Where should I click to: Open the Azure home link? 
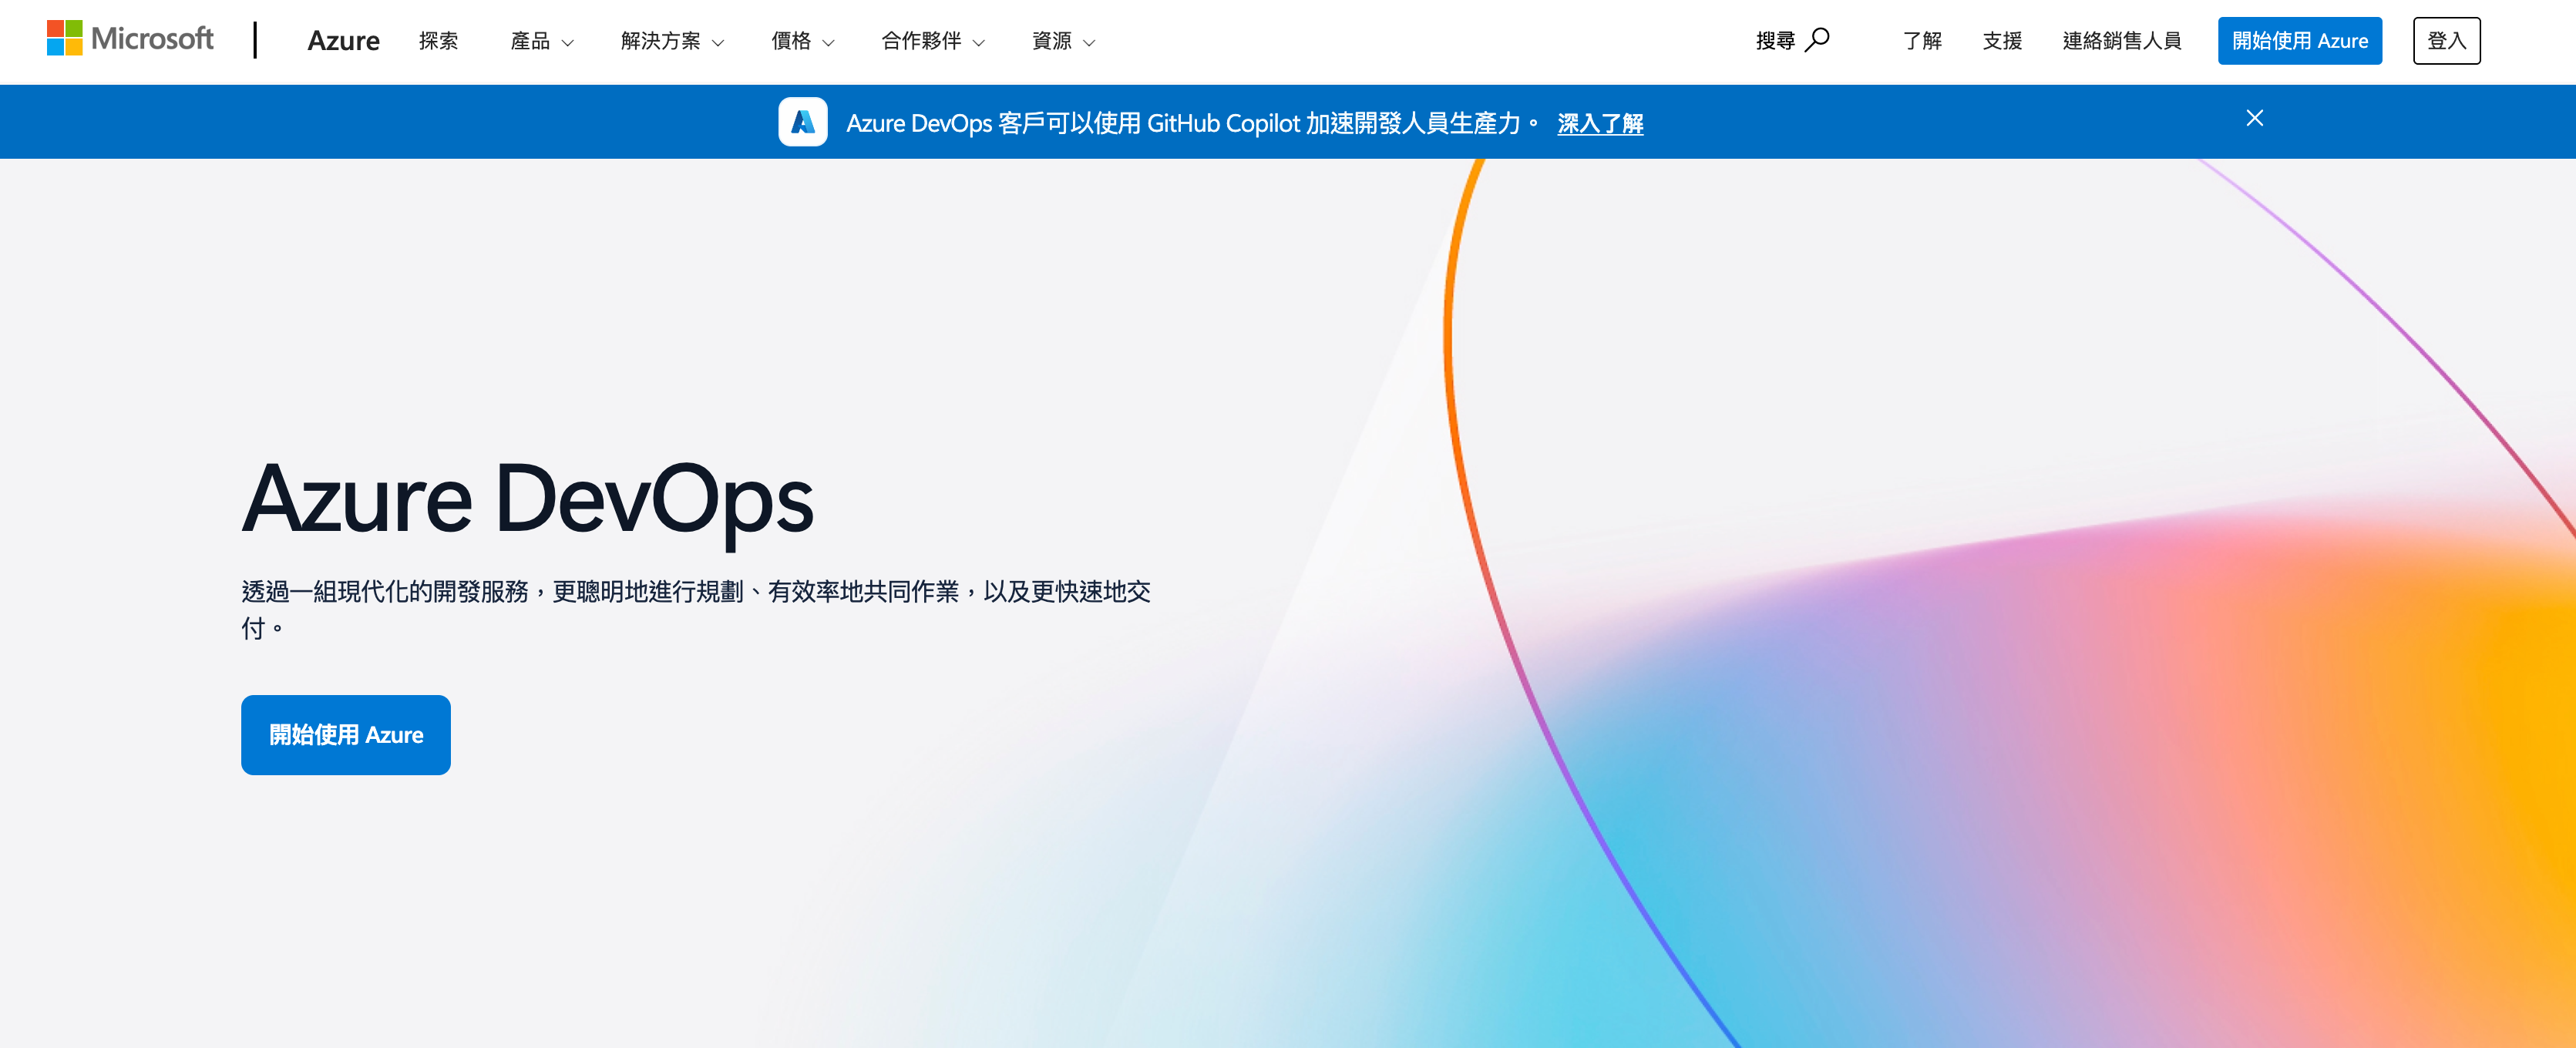[343, 41]
